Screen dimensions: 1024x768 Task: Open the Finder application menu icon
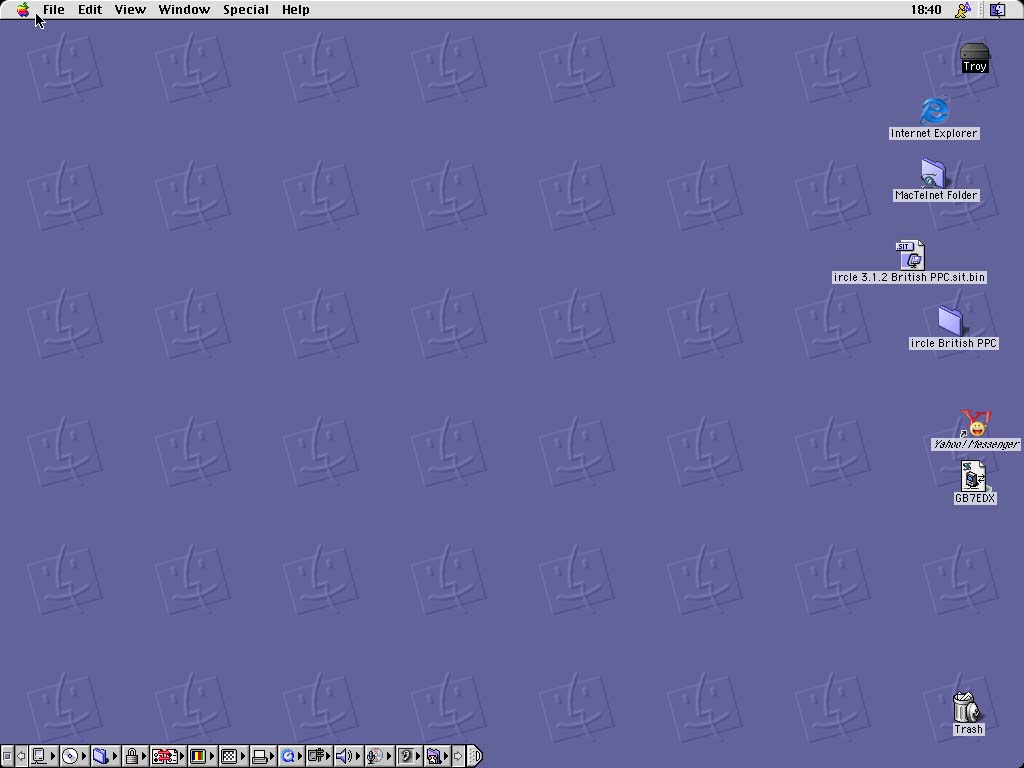coord(998,10)
